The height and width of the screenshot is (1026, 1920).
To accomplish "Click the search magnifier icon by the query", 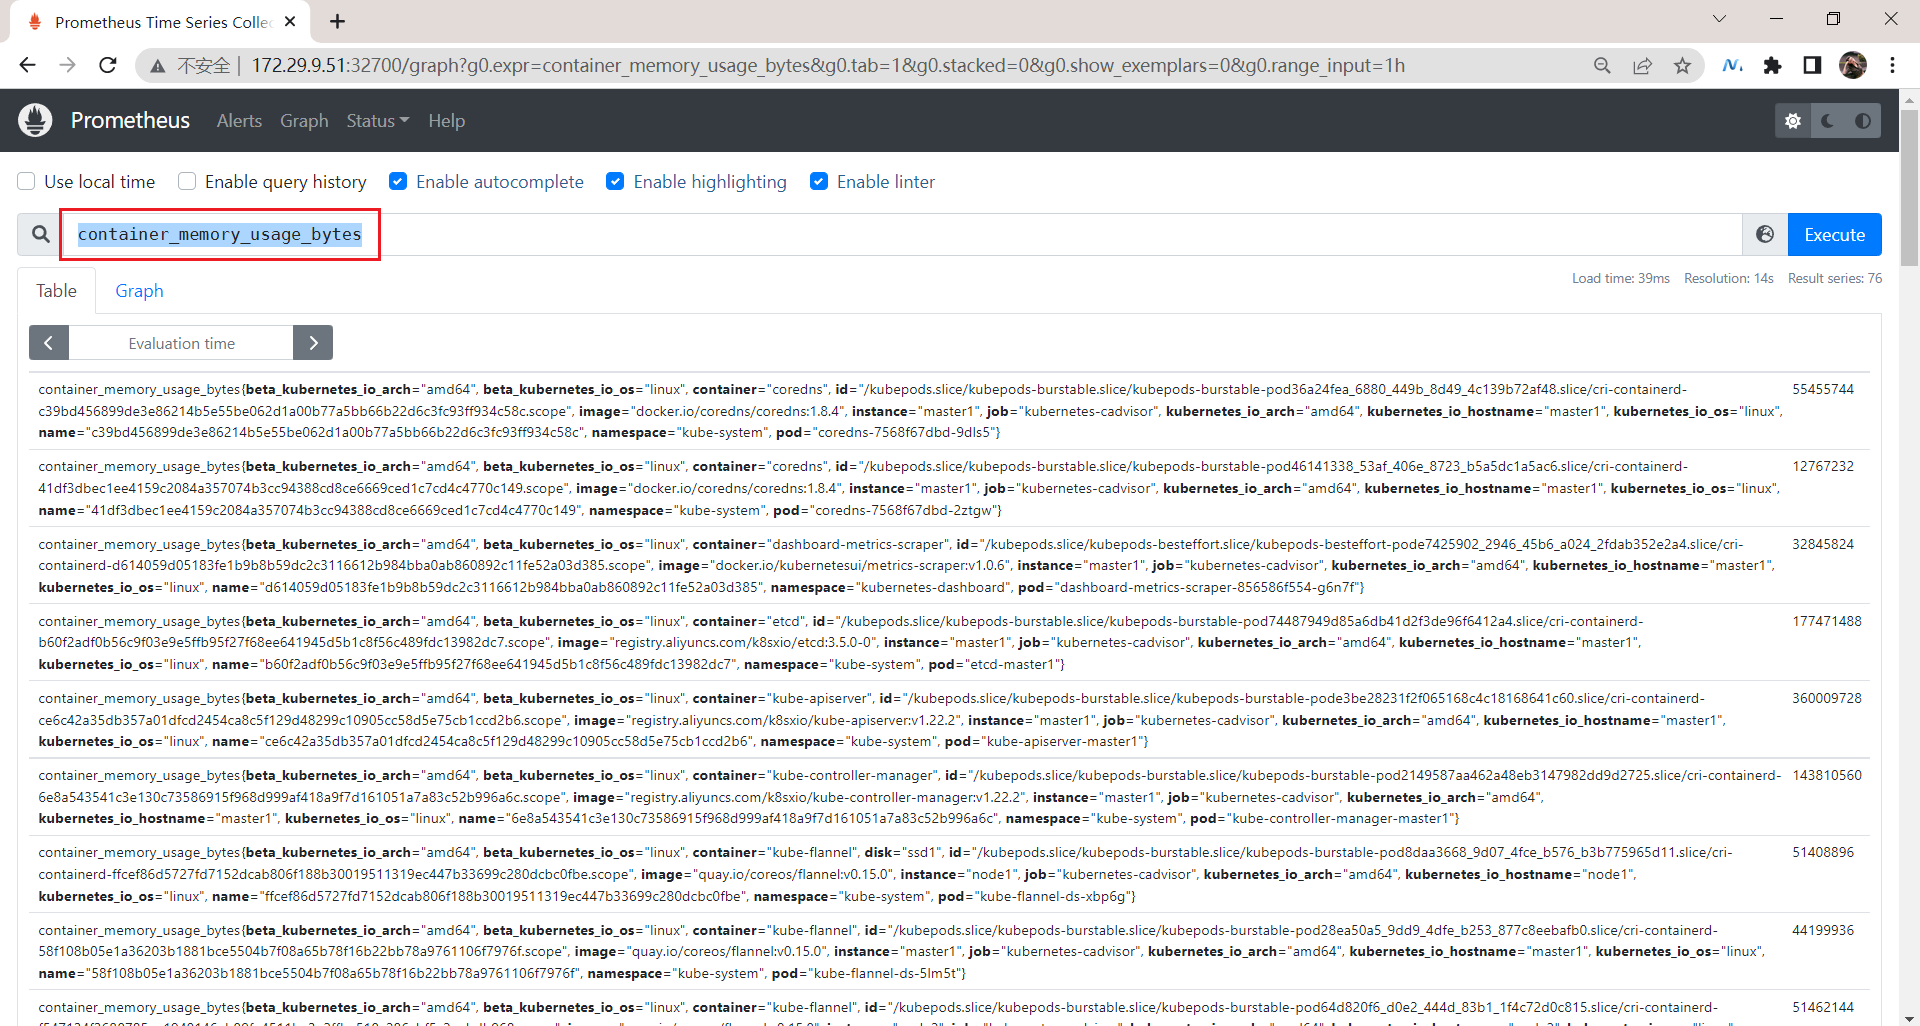I will click(40, 234).
